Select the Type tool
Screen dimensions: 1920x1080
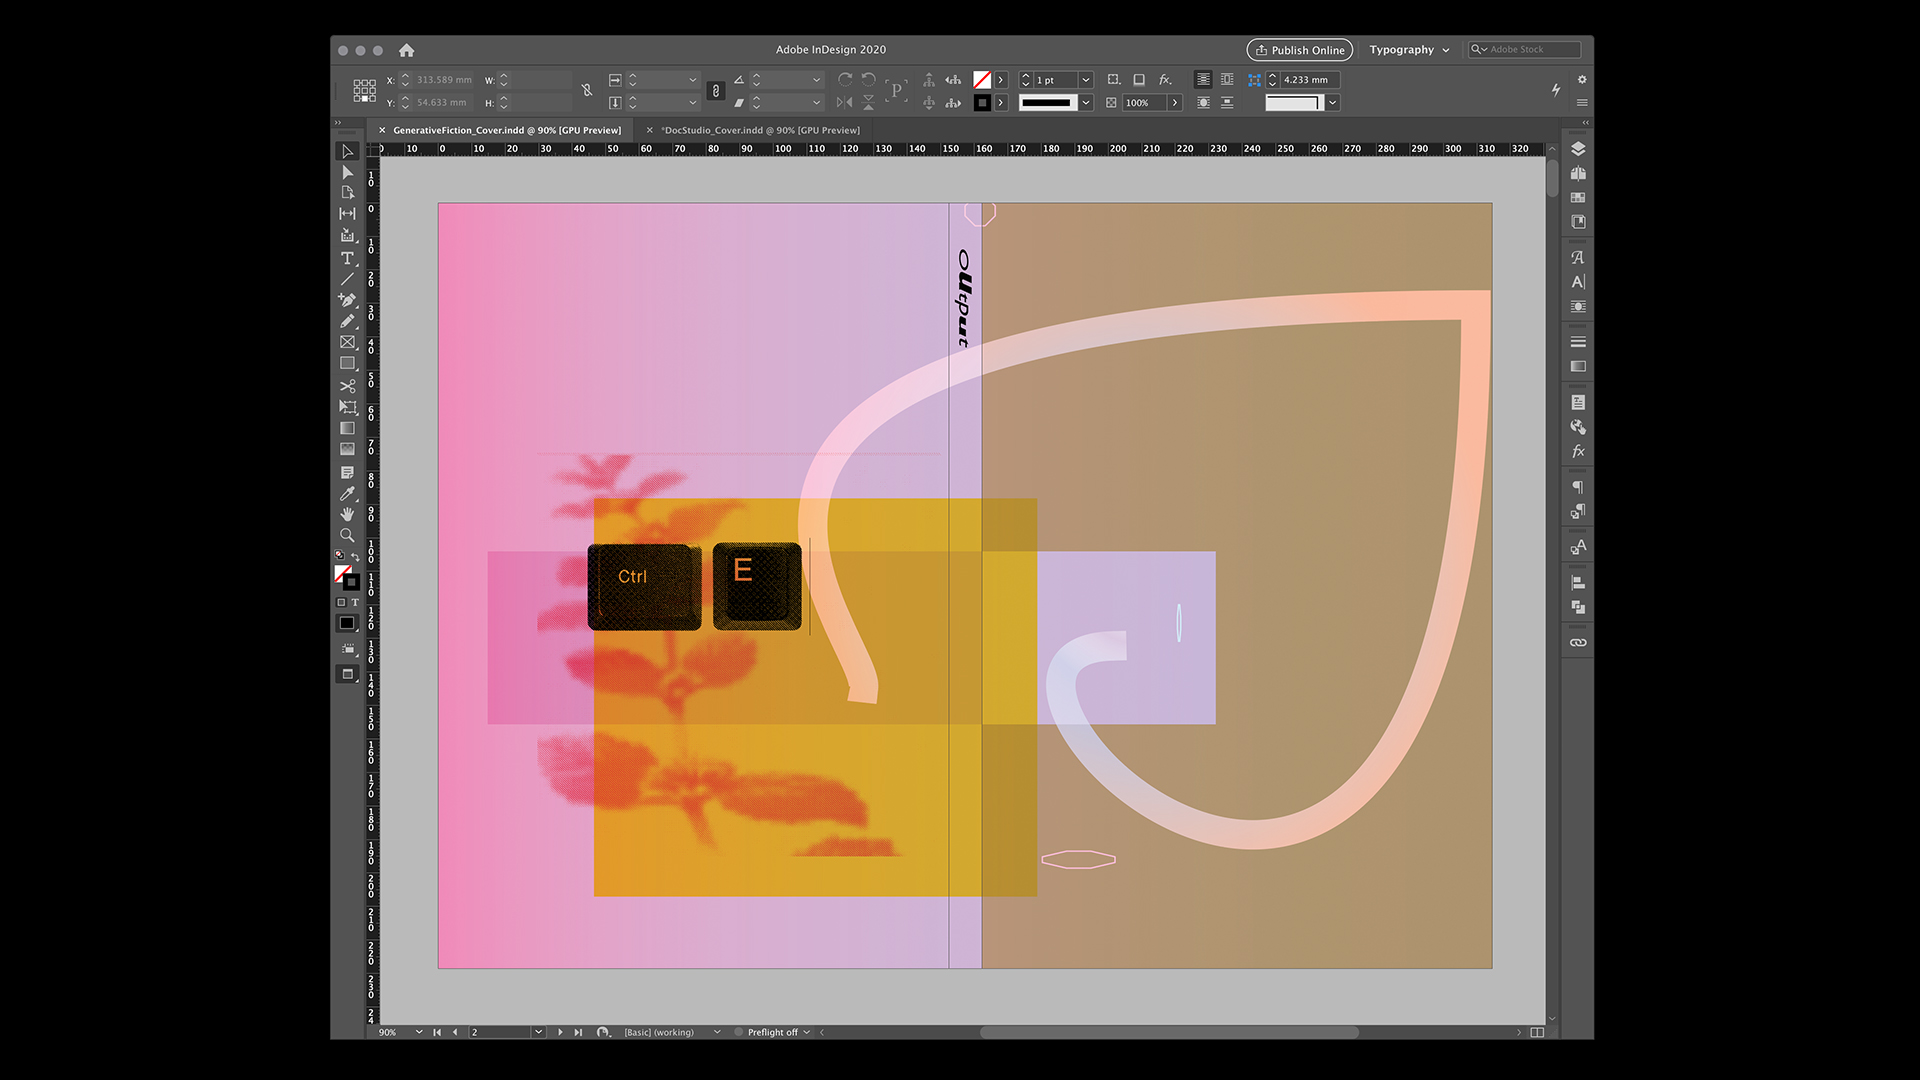tap(347, 258)
